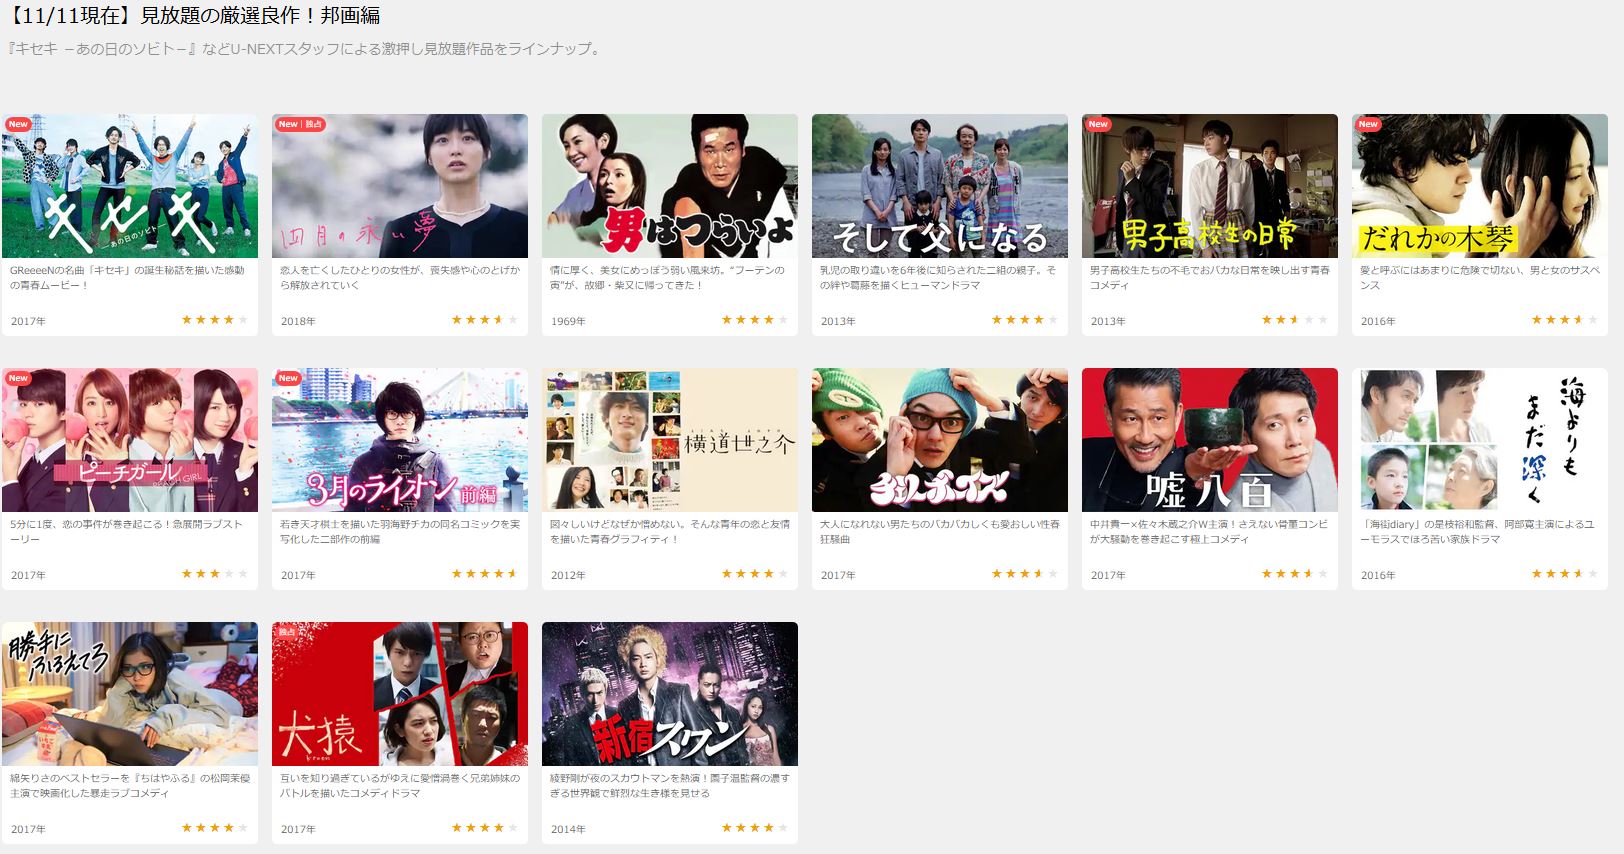Image resolution: width=1624 pixels, height=854 pixels.
Task: Click the 2012年 year label
Action: 568,575
